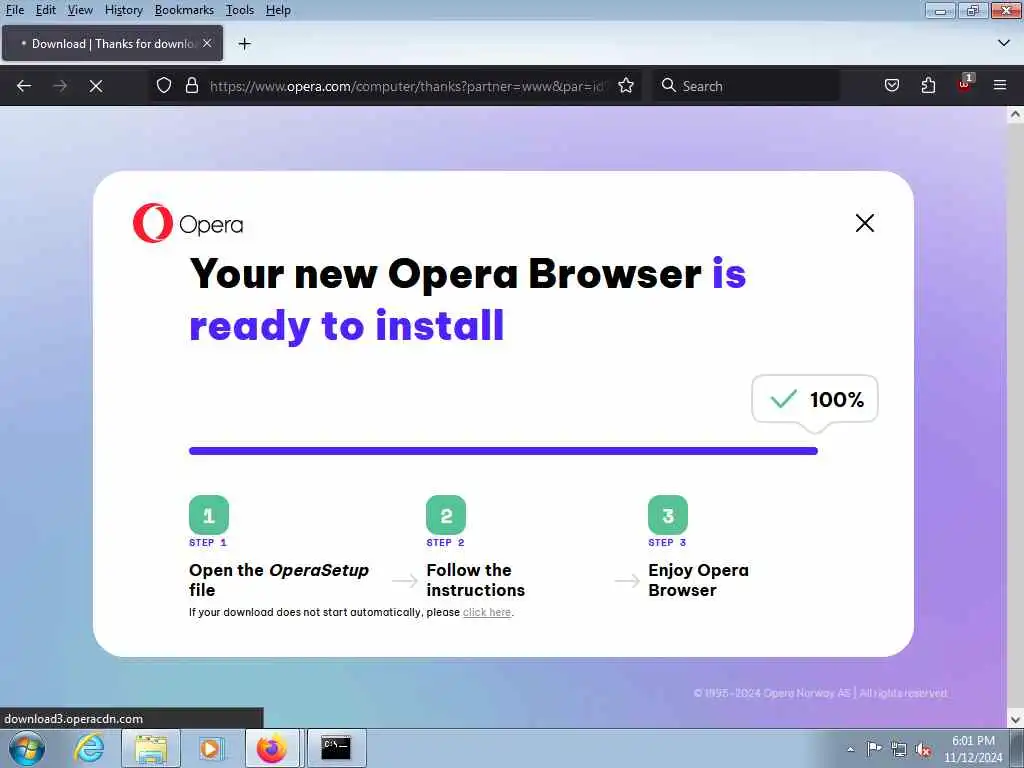Open the Extensions puzzle icon

pos(928,86)
